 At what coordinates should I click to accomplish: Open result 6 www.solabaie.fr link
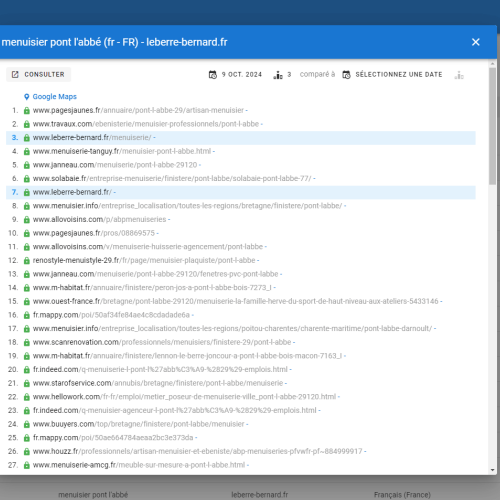[172, 179]
